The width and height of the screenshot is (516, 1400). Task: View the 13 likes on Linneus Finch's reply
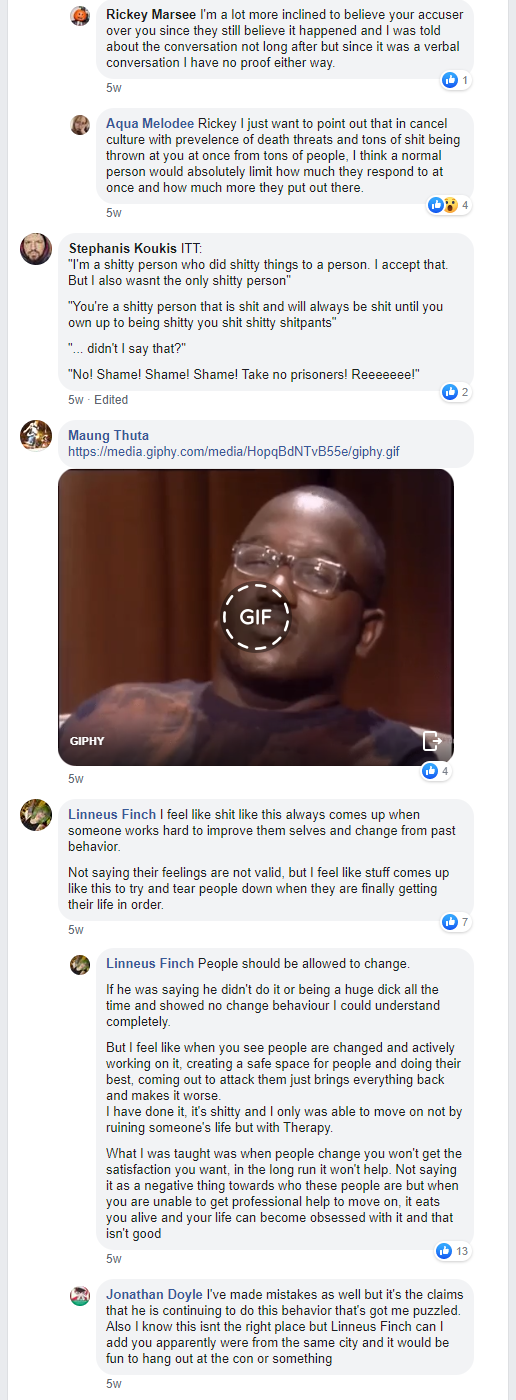[452, 1251]
